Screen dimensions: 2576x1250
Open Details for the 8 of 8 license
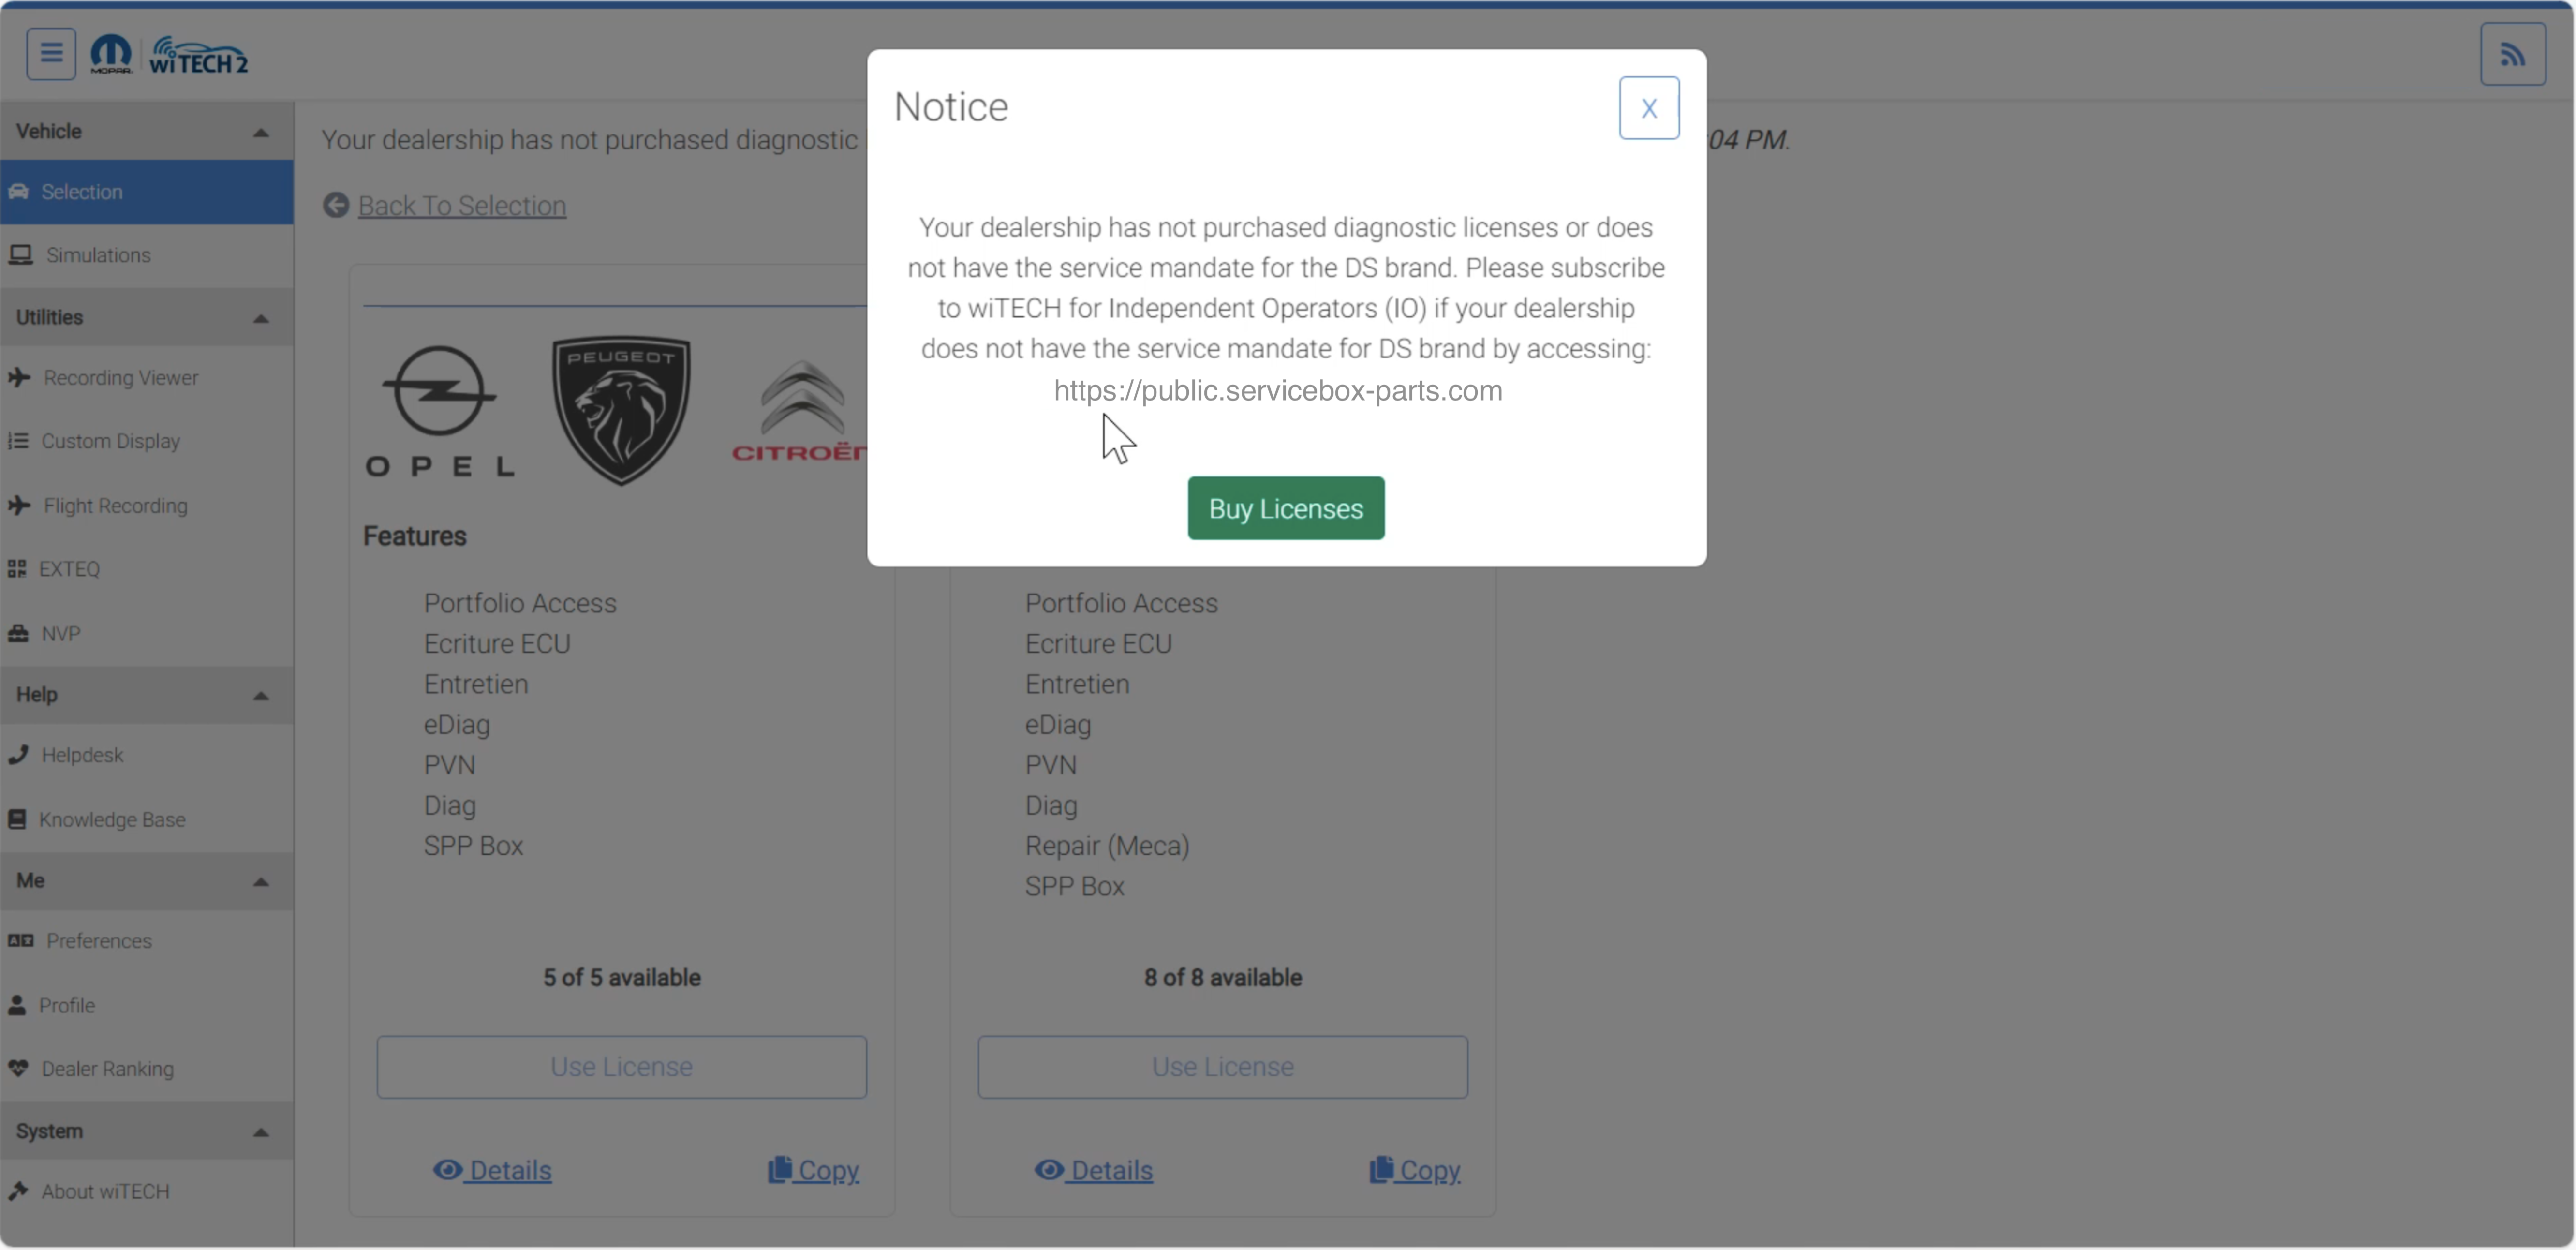click(x=1094, y=1170)
